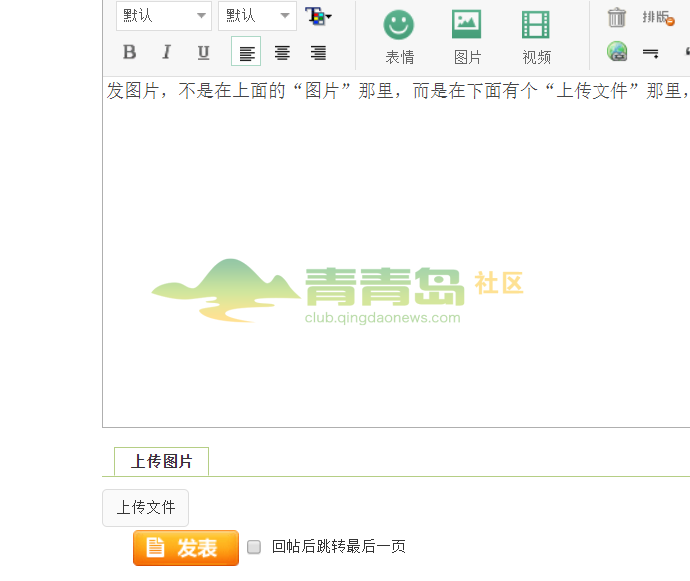Center align the text
Viewport: 690px width, 581px height.
tap(282, 52)
